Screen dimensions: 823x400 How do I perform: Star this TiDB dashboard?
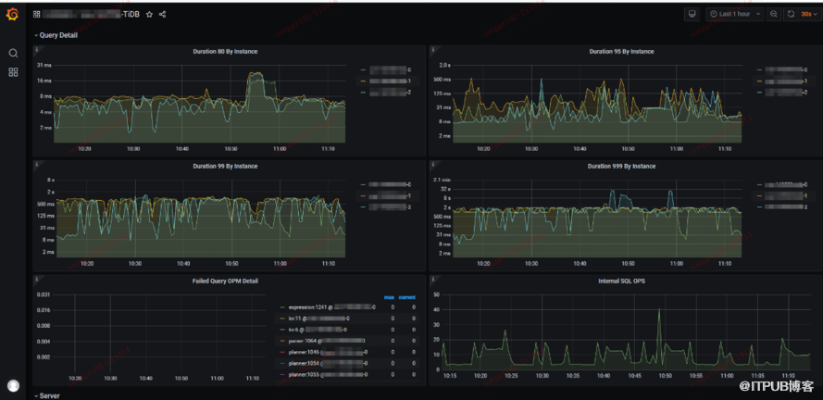pyautogui.click(x=149, y=15)
